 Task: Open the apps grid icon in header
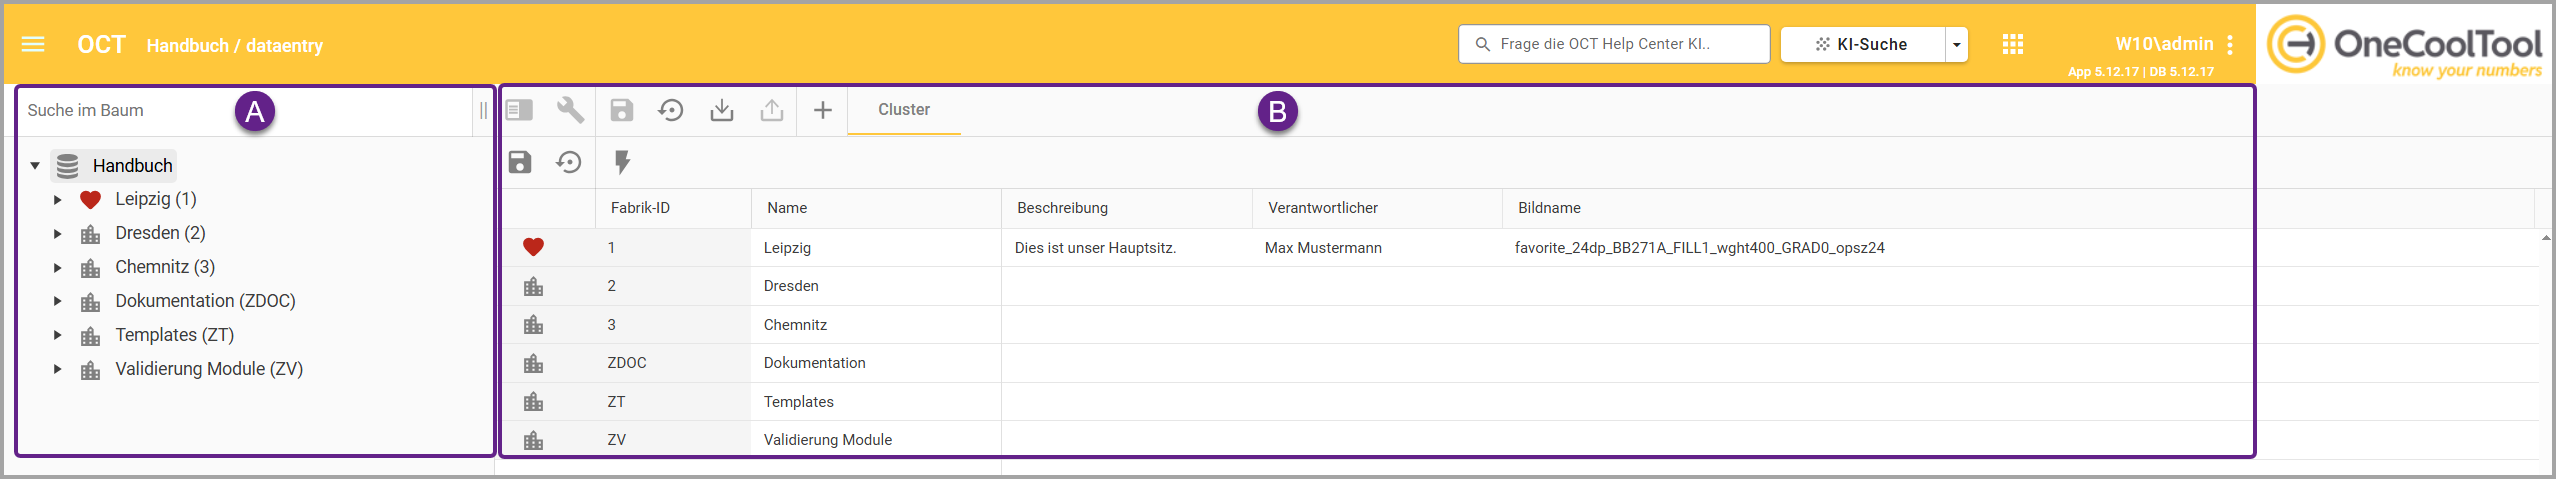pos(2013,44)
